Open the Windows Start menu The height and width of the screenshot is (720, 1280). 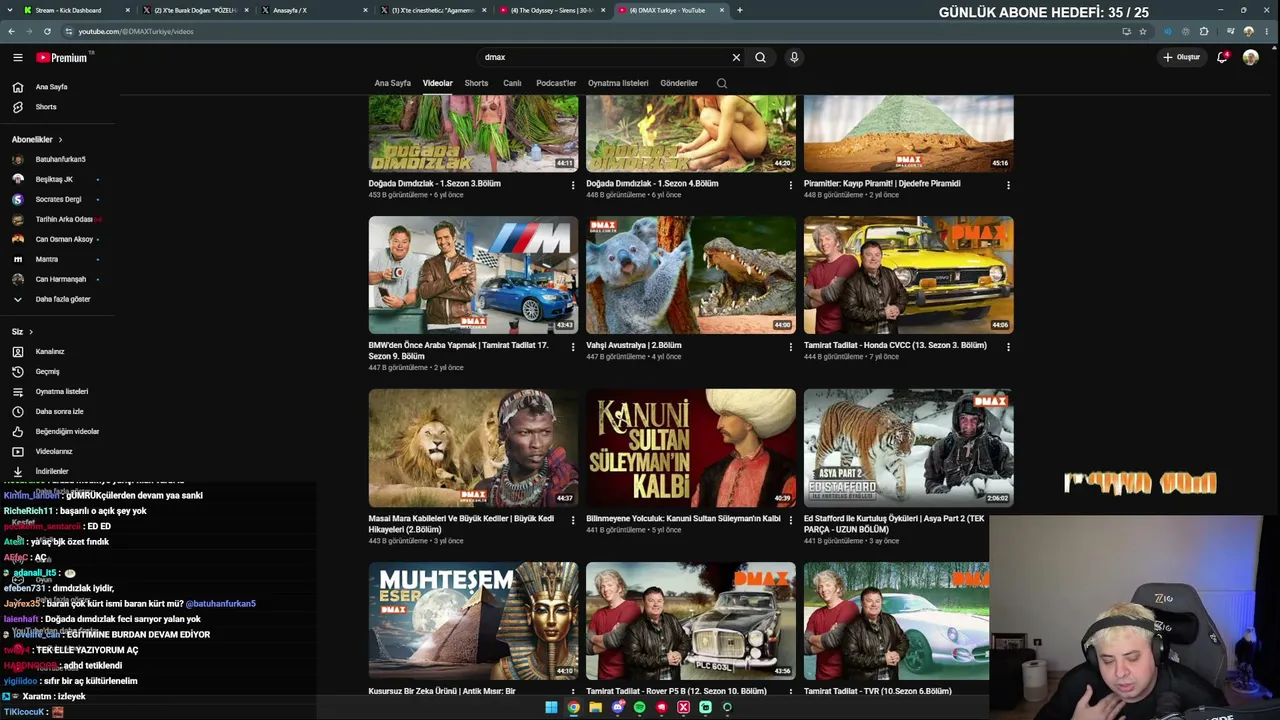[551, 708]
